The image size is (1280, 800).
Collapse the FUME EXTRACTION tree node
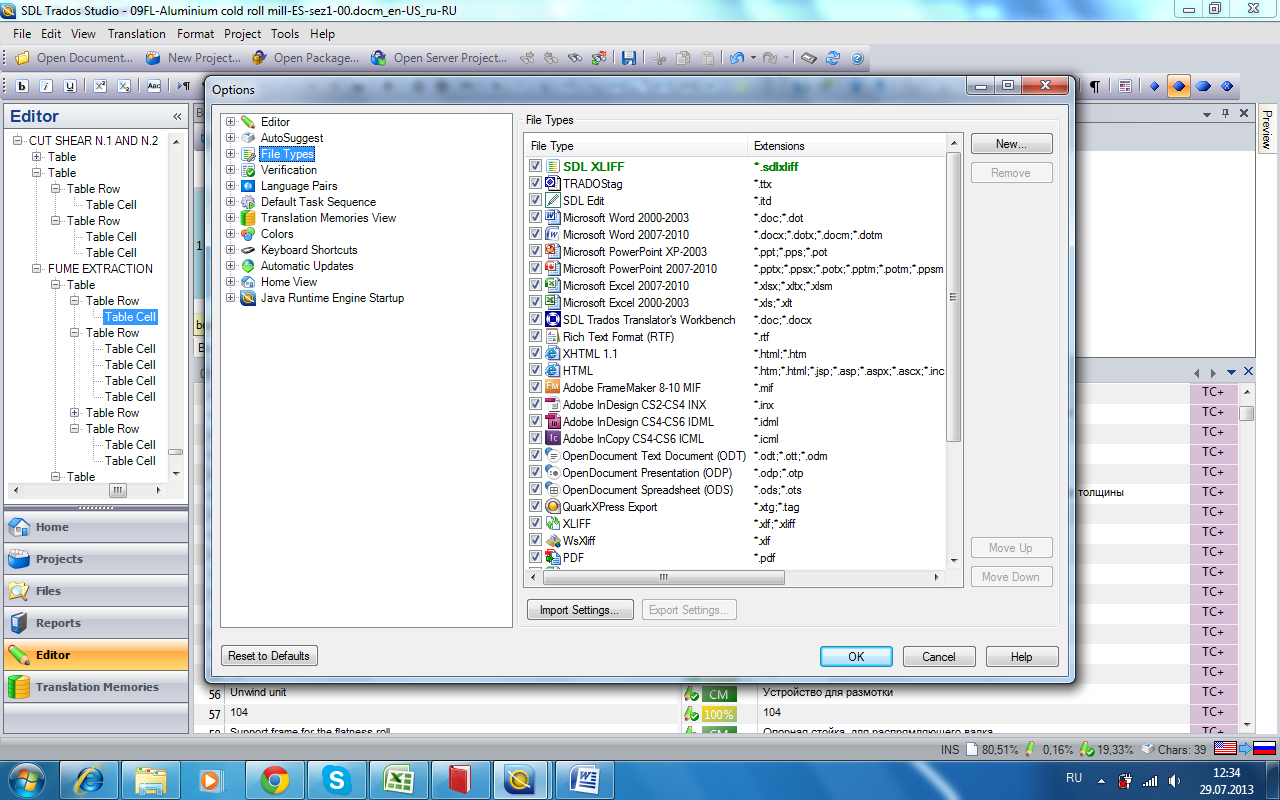(x=37, y=269)
